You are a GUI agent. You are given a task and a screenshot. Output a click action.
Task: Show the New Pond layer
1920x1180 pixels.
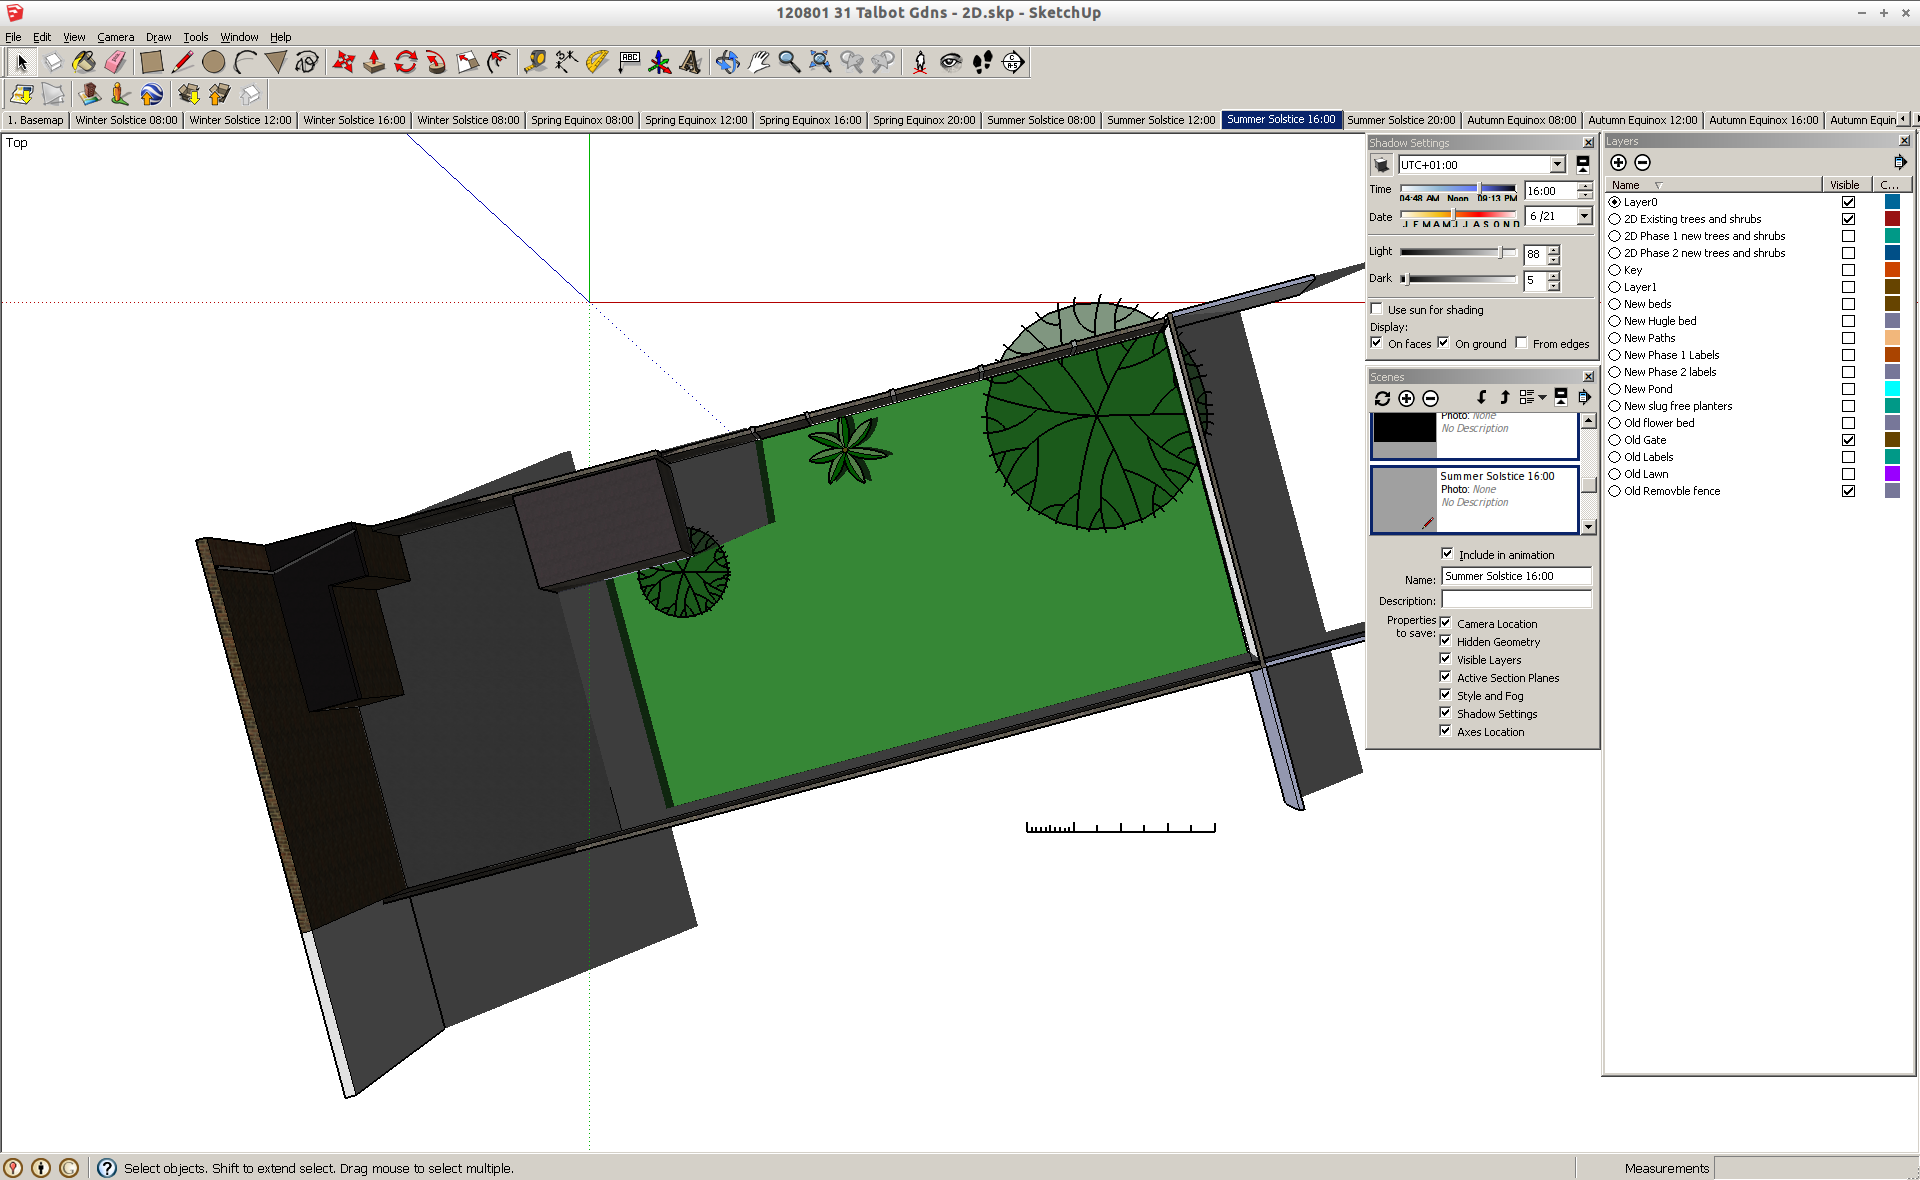click(1848, 389)
